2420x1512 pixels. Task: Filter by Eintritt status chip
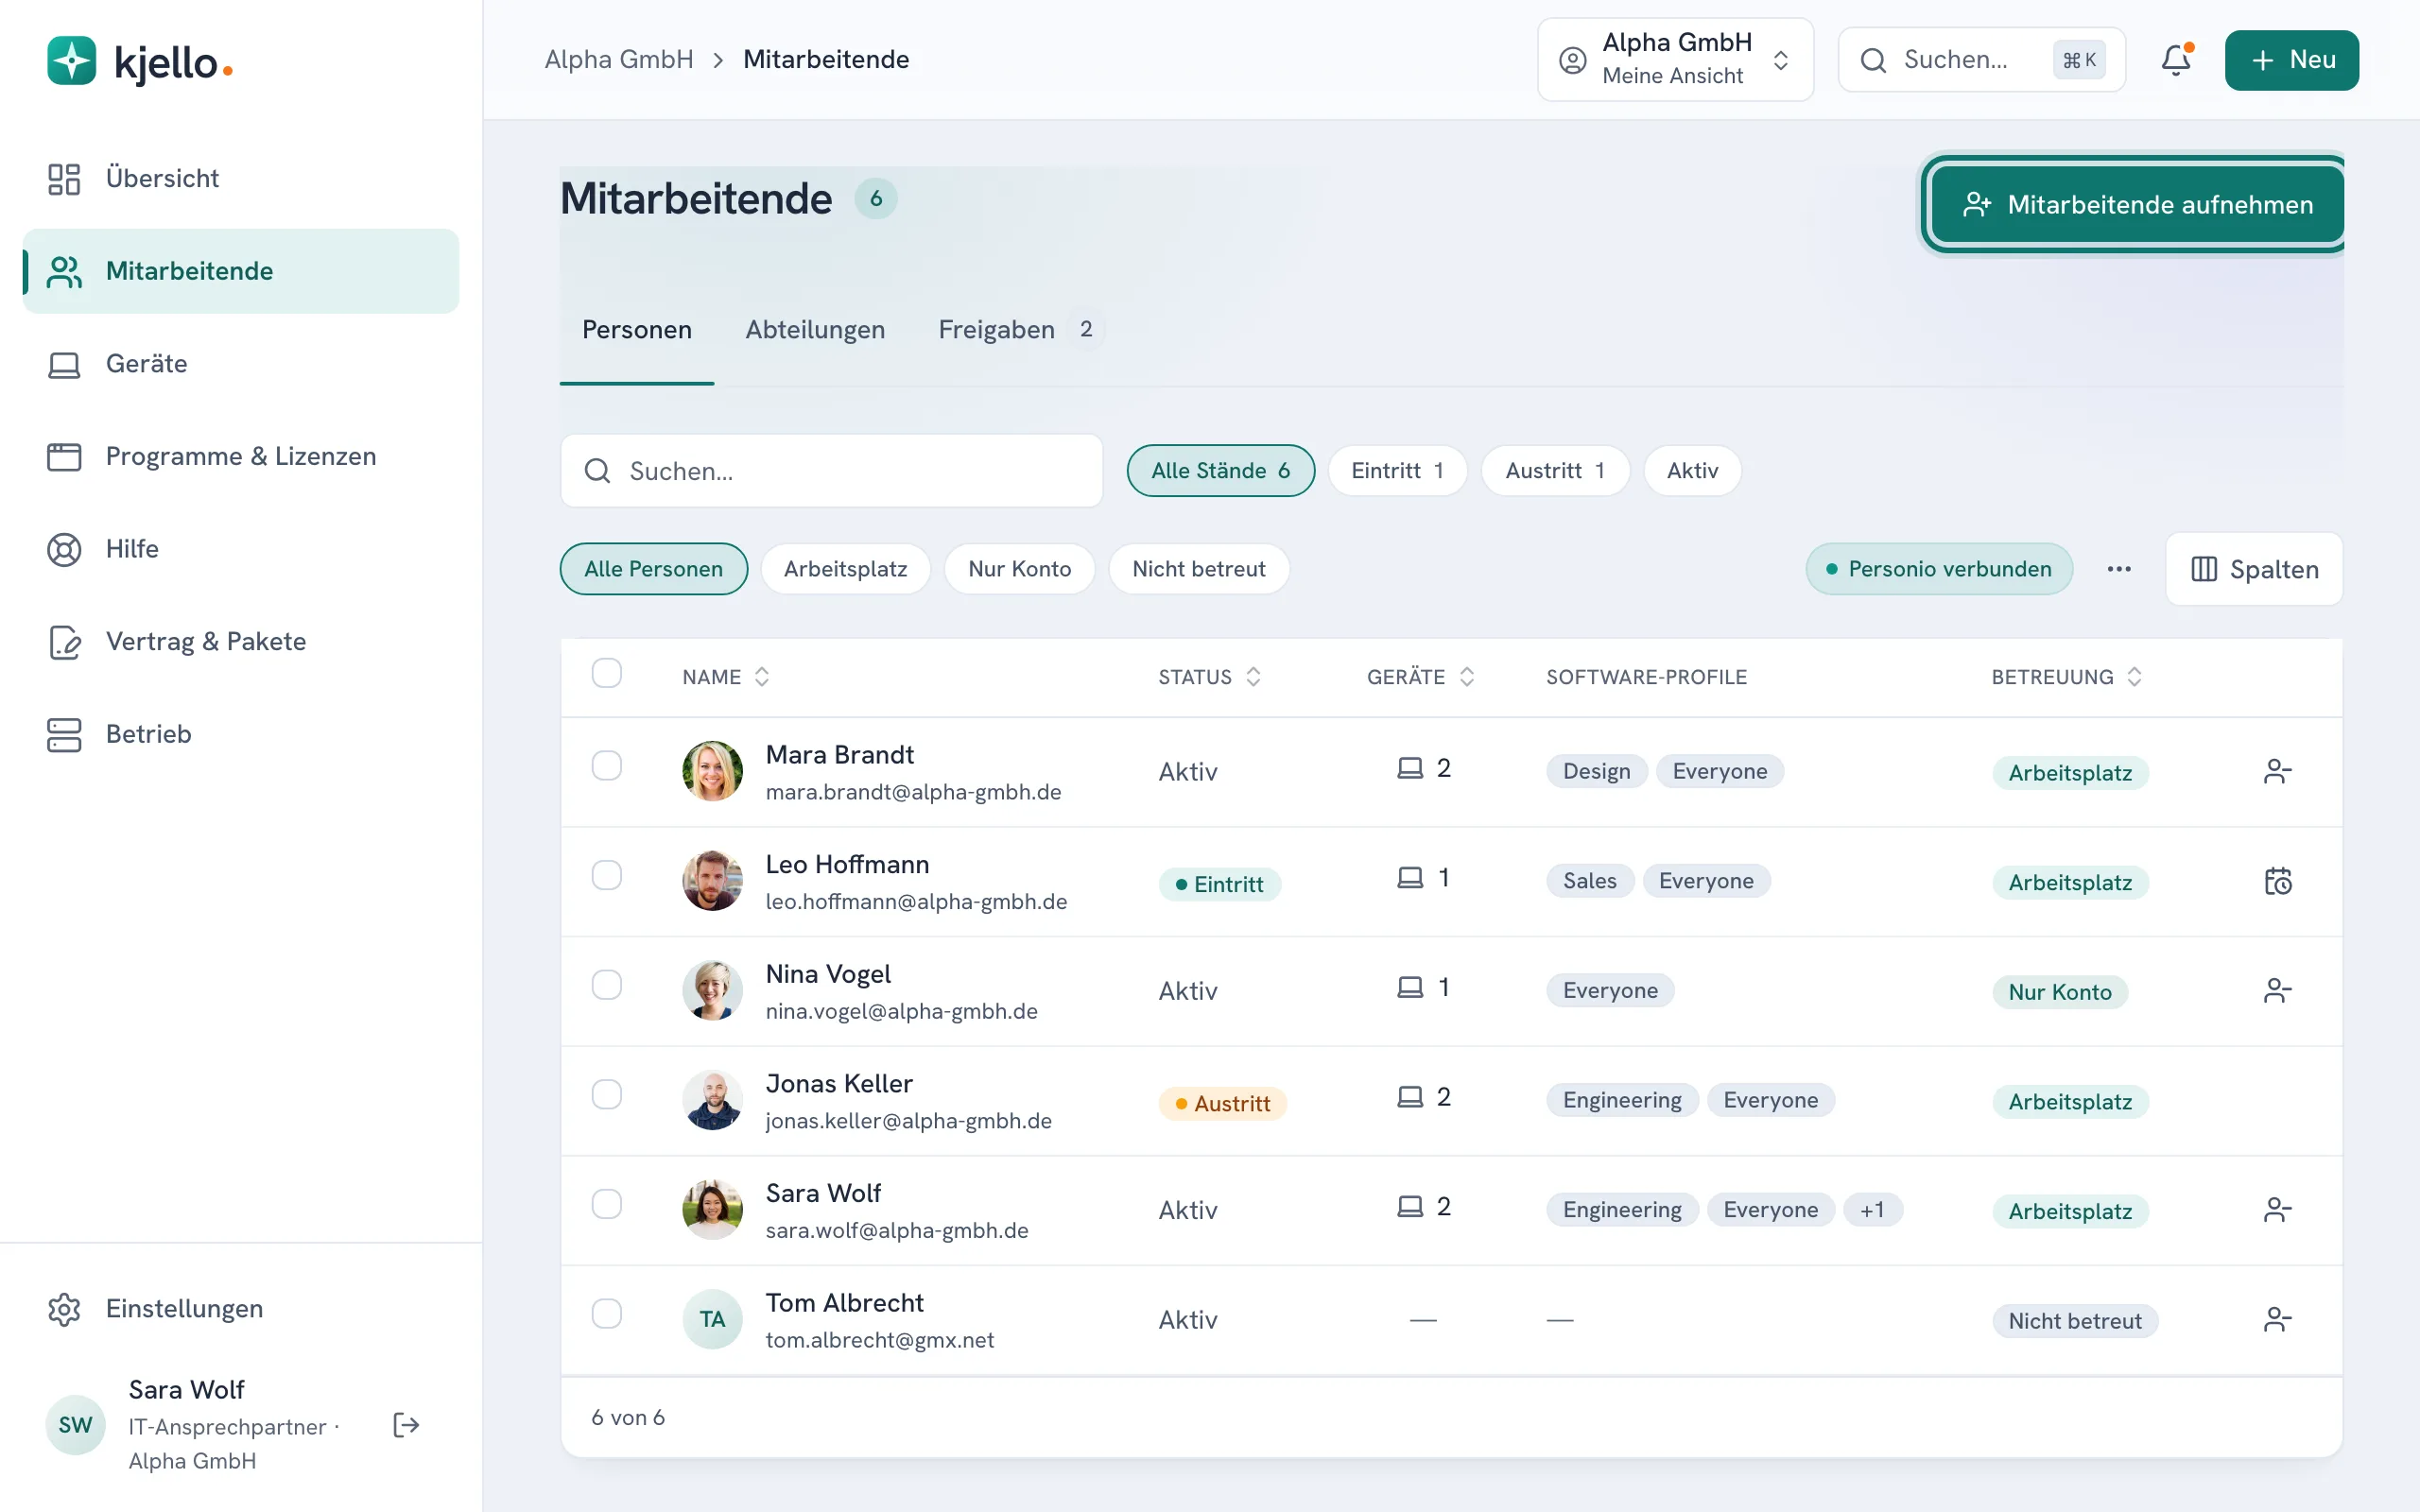[1397, 471]
